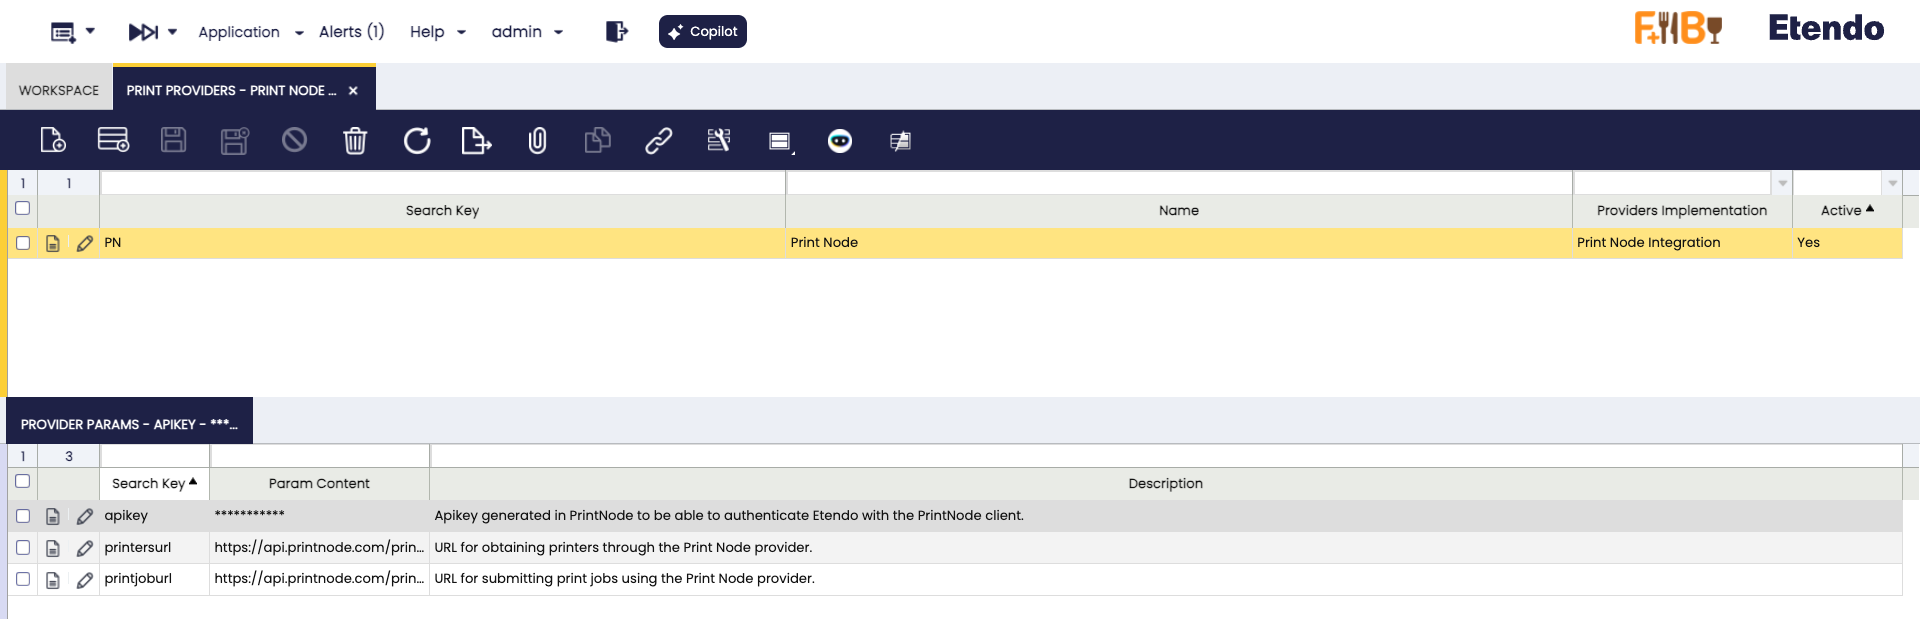Expand the Application menu dropdown
The image size is (1920, 619).
[250, 32]
